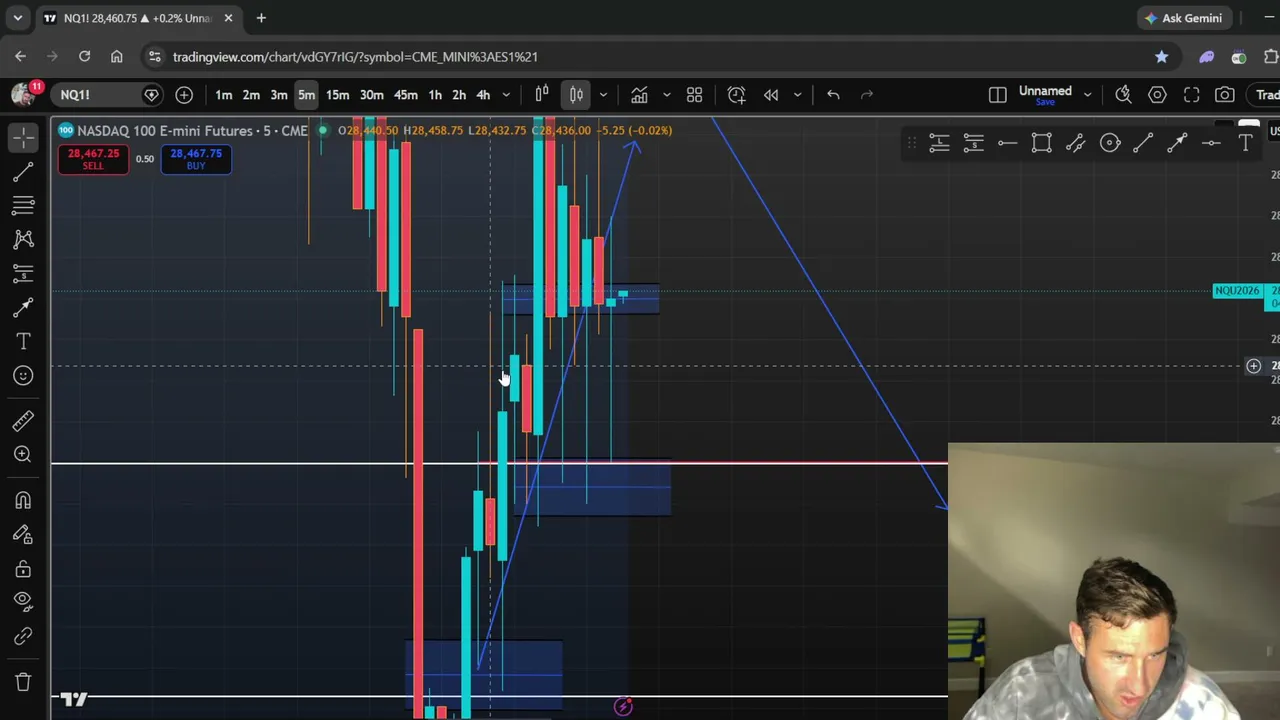Pick the arrow tool in favorites bar
The height and width of the screenshot is (720, 1280).
pos(1177,143)
